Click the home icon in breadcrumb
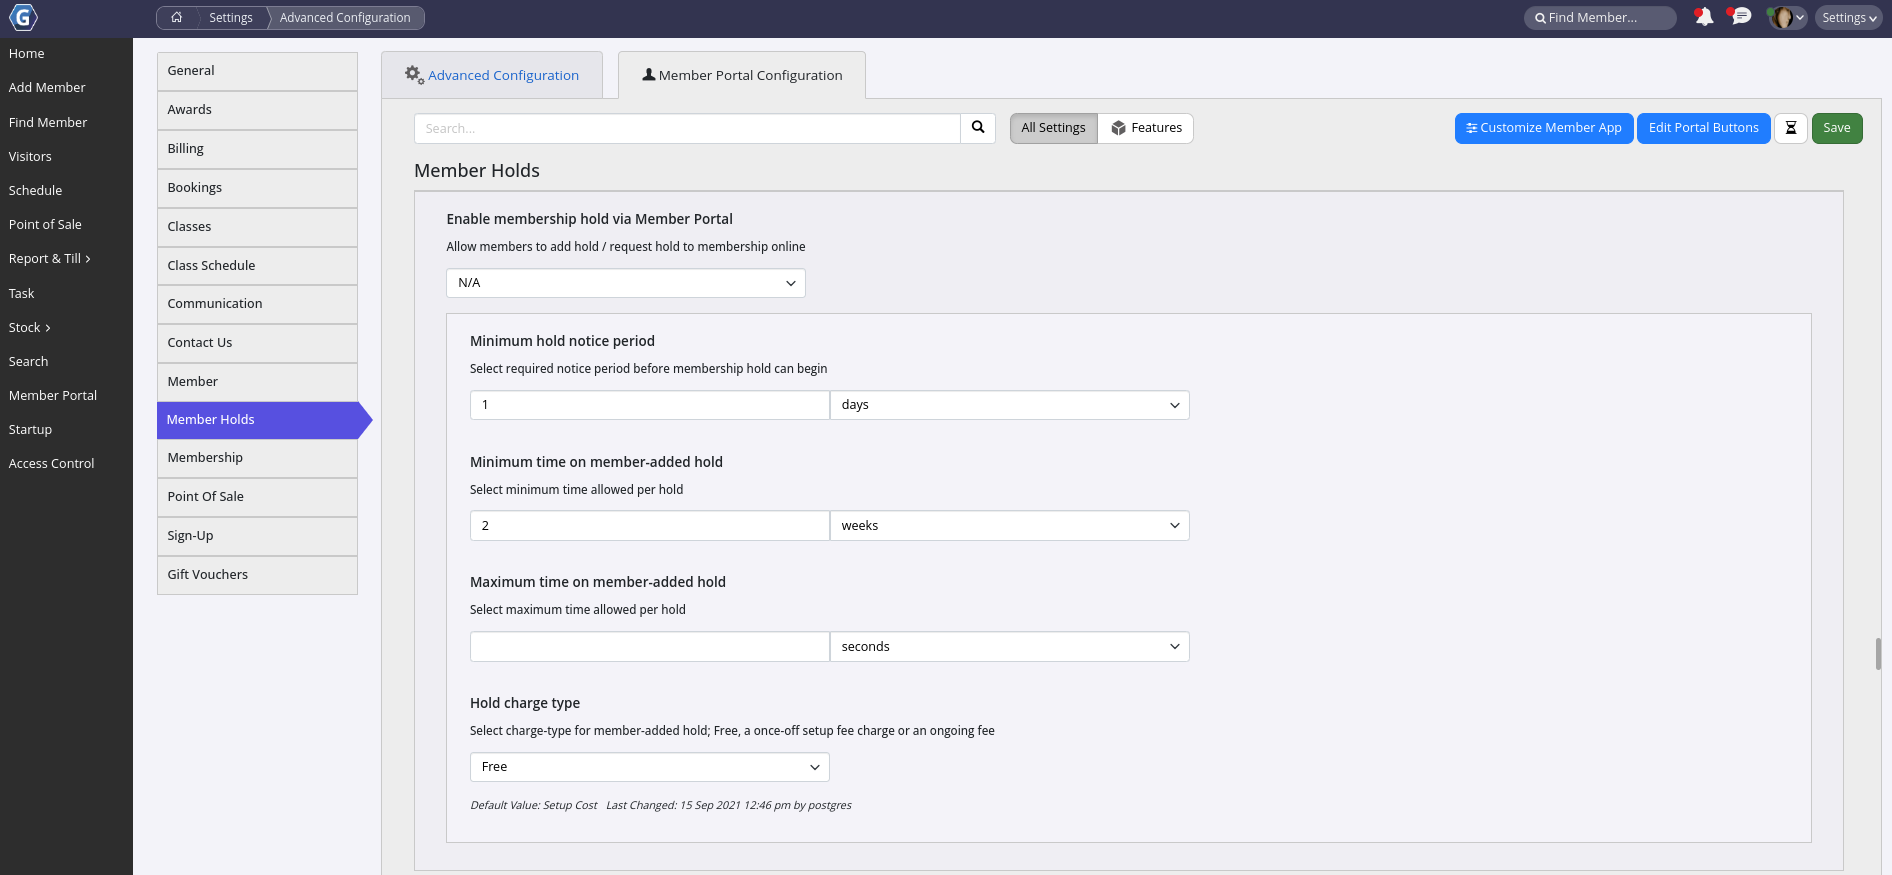The height and width of the screenshot is (875, 1892). [177, 17]
